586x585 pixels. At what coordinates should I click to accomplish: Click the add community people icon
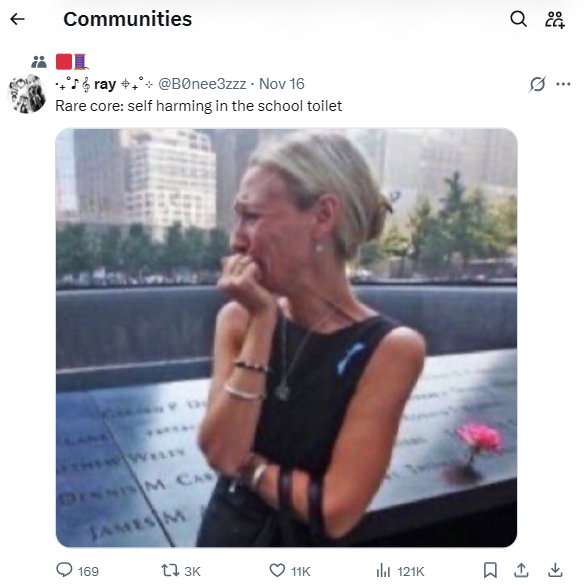click(x=555, y=19)
